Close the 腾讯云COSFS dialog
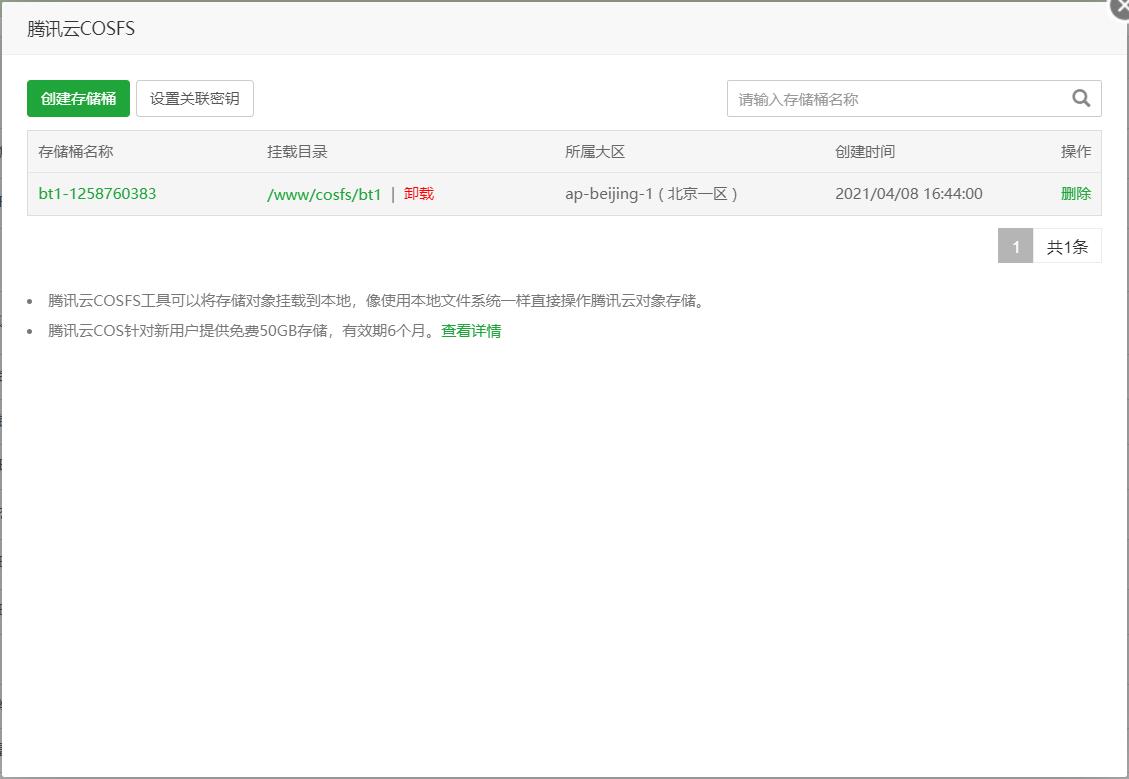 click(1122, 9)
